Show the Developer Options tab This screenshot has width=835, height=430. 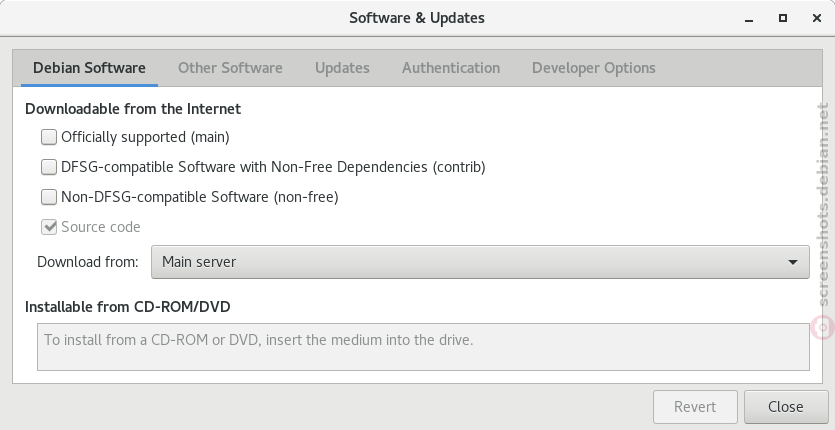(594, 68)
